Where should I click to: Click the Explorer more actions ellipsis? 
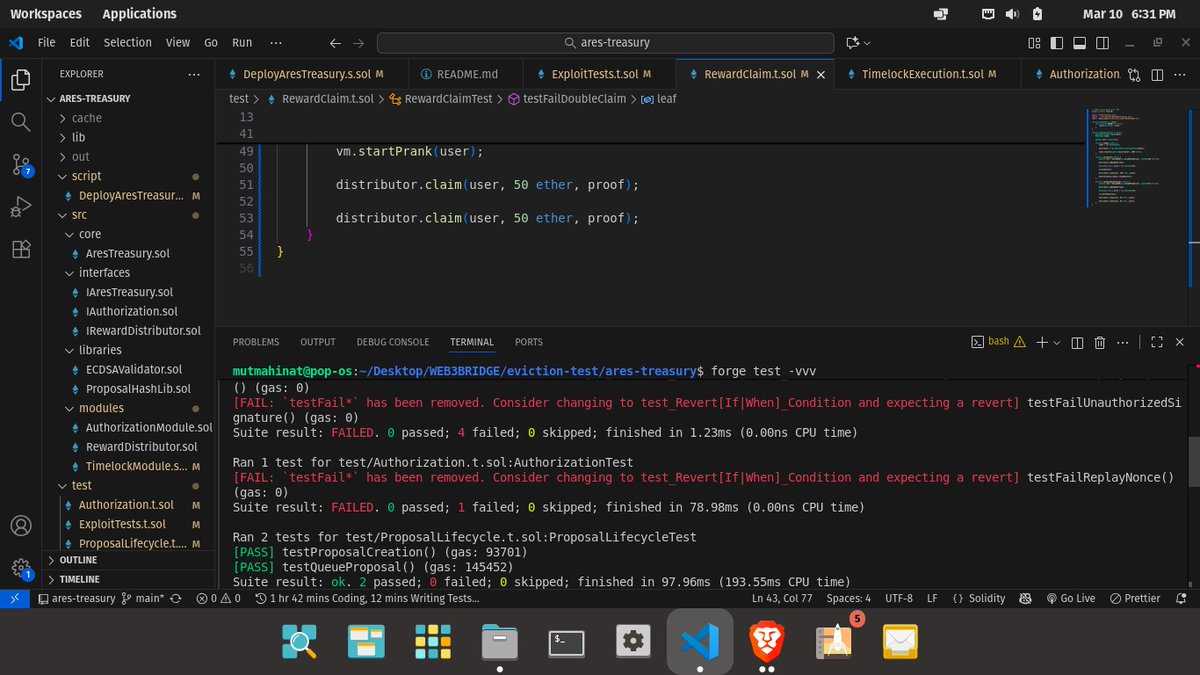click(x=193, y=74)
